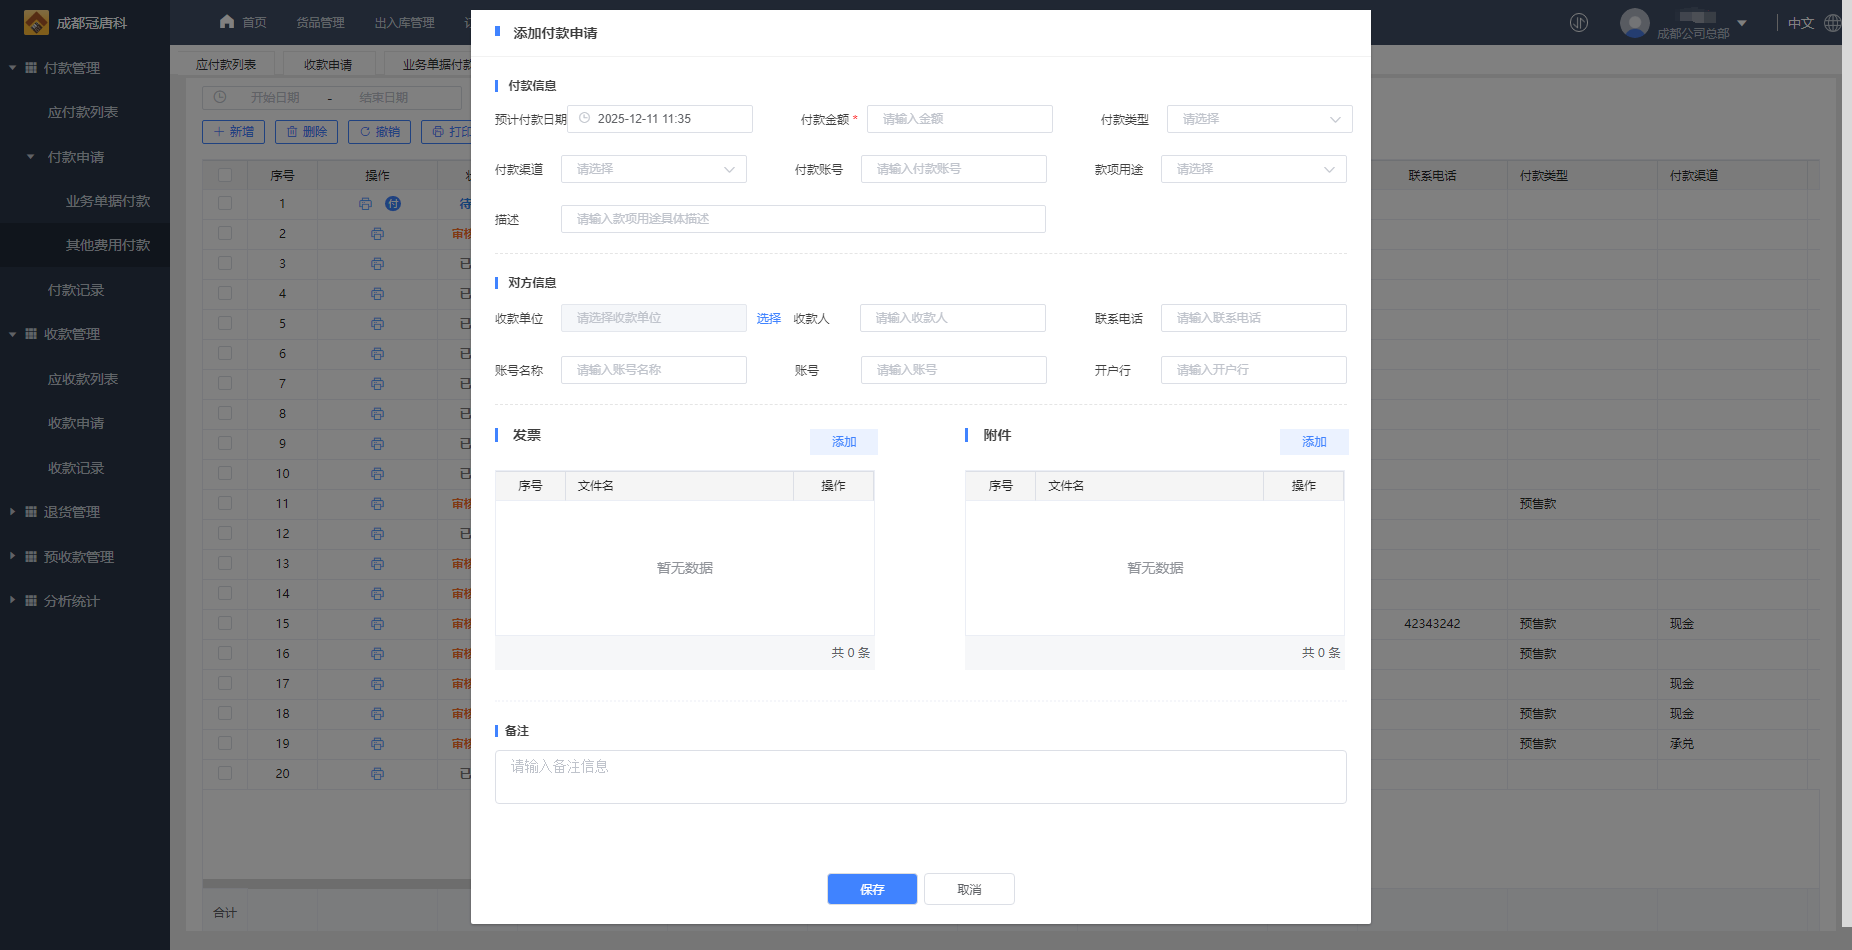Click the print icon in row 14
This screenshot has height=950, width=1852.
tap(377, 594)
